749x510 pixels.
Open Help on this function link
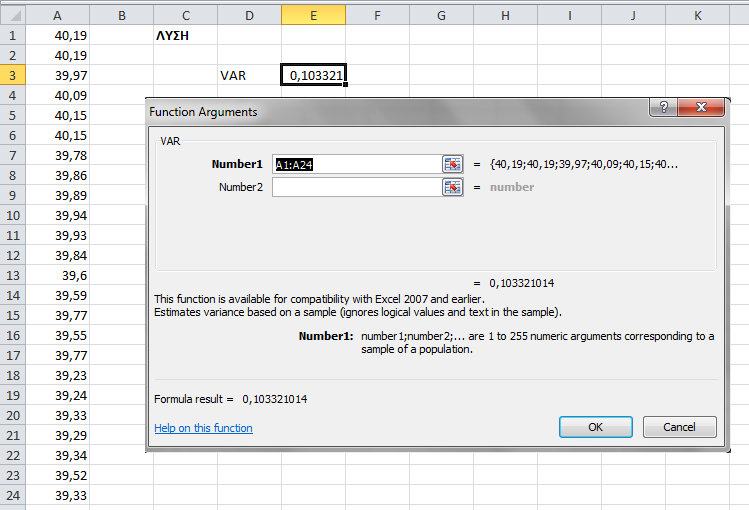click(x=203, y=428)
